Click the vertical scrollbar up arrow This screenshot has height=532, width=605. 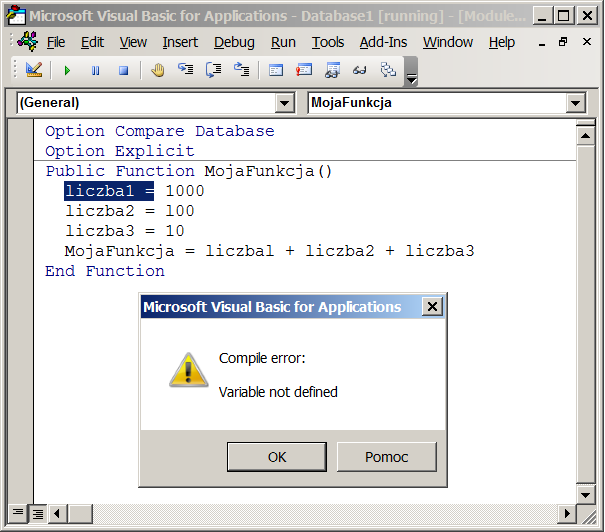[585, 135]
